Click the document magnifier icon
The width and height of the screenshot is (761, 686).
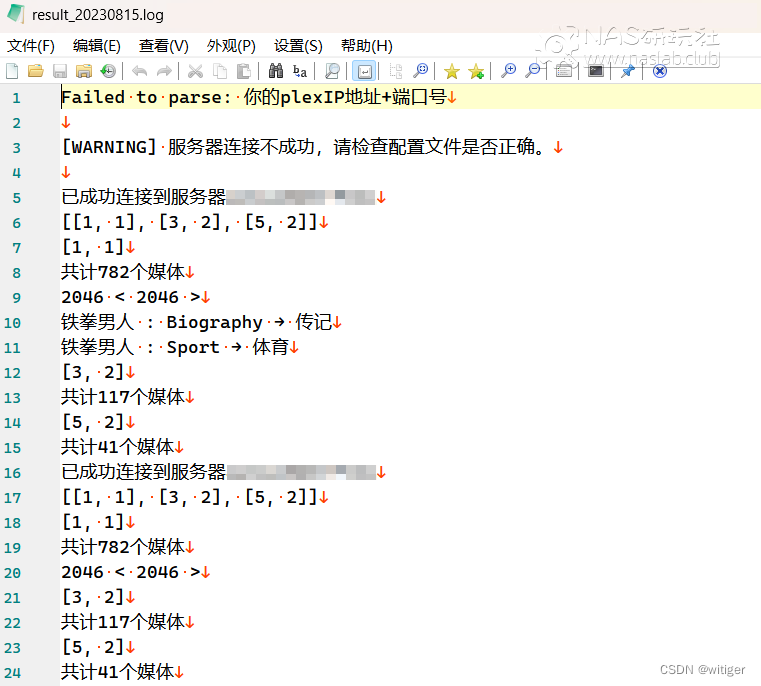coord(332,71)
